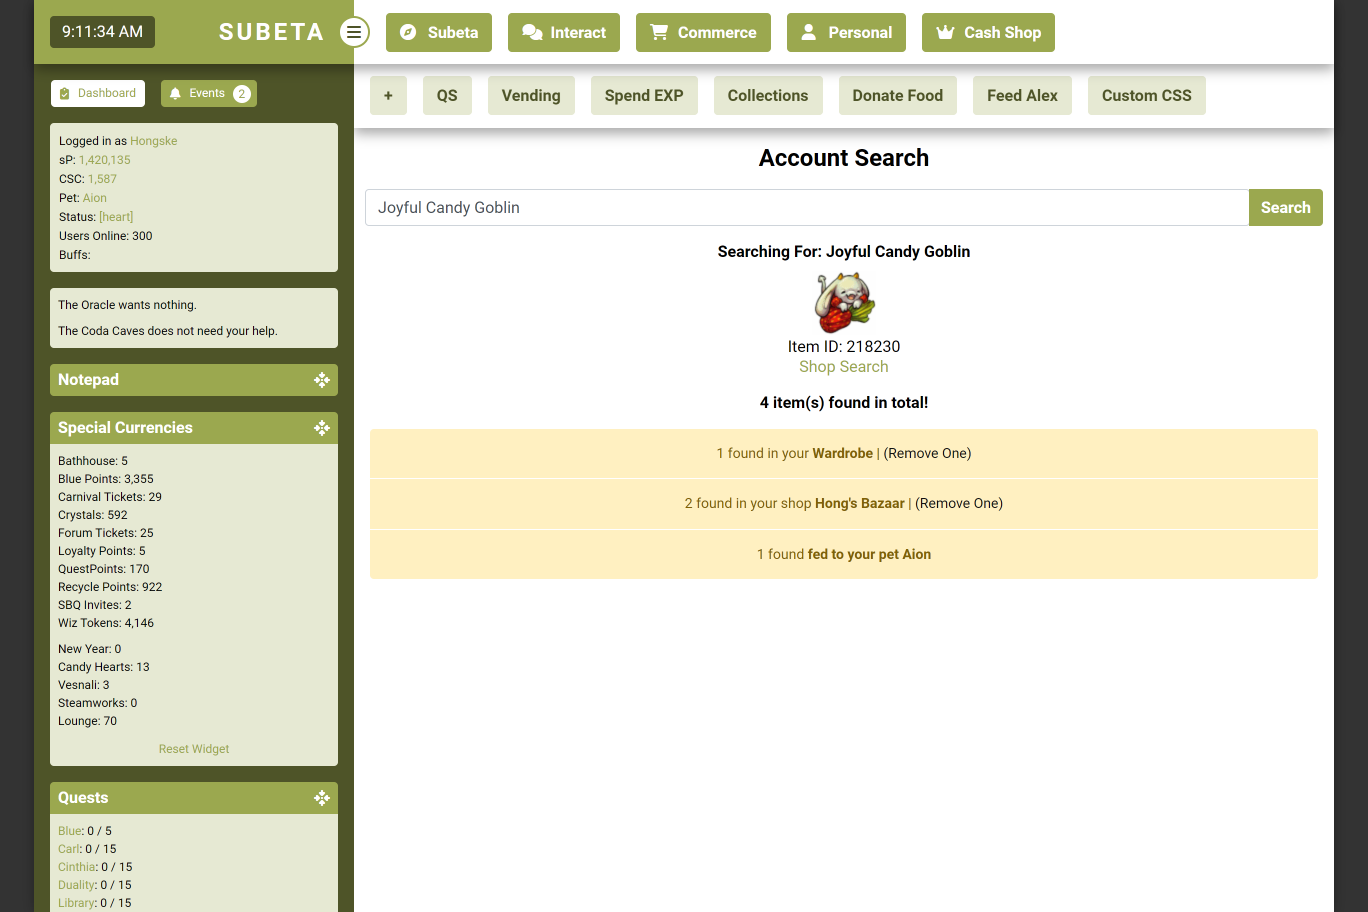
Task: Go to the Dashboard clipboard button
Action: (x=98, y=93)
